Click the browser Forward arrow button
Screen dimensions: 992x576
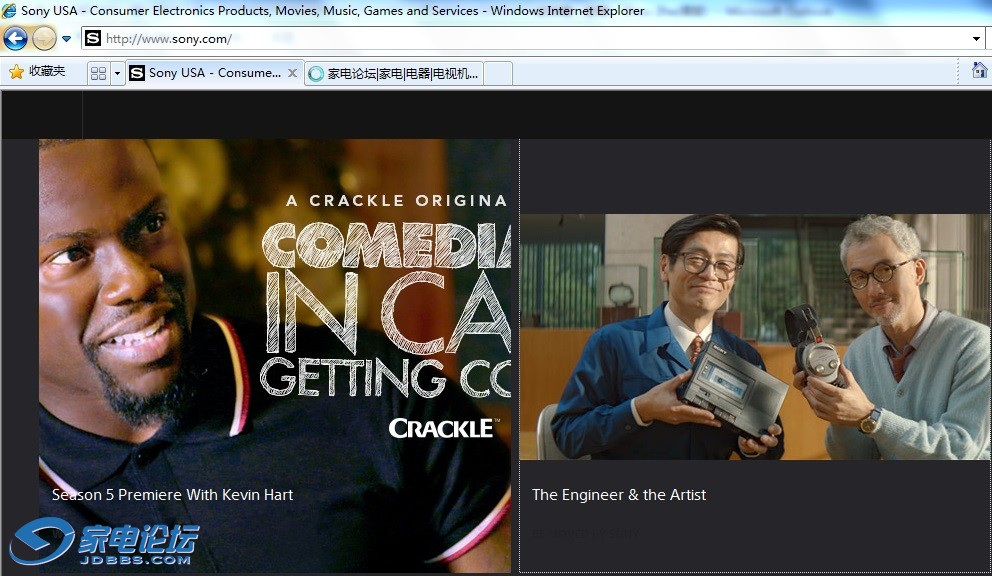point(44,39)
